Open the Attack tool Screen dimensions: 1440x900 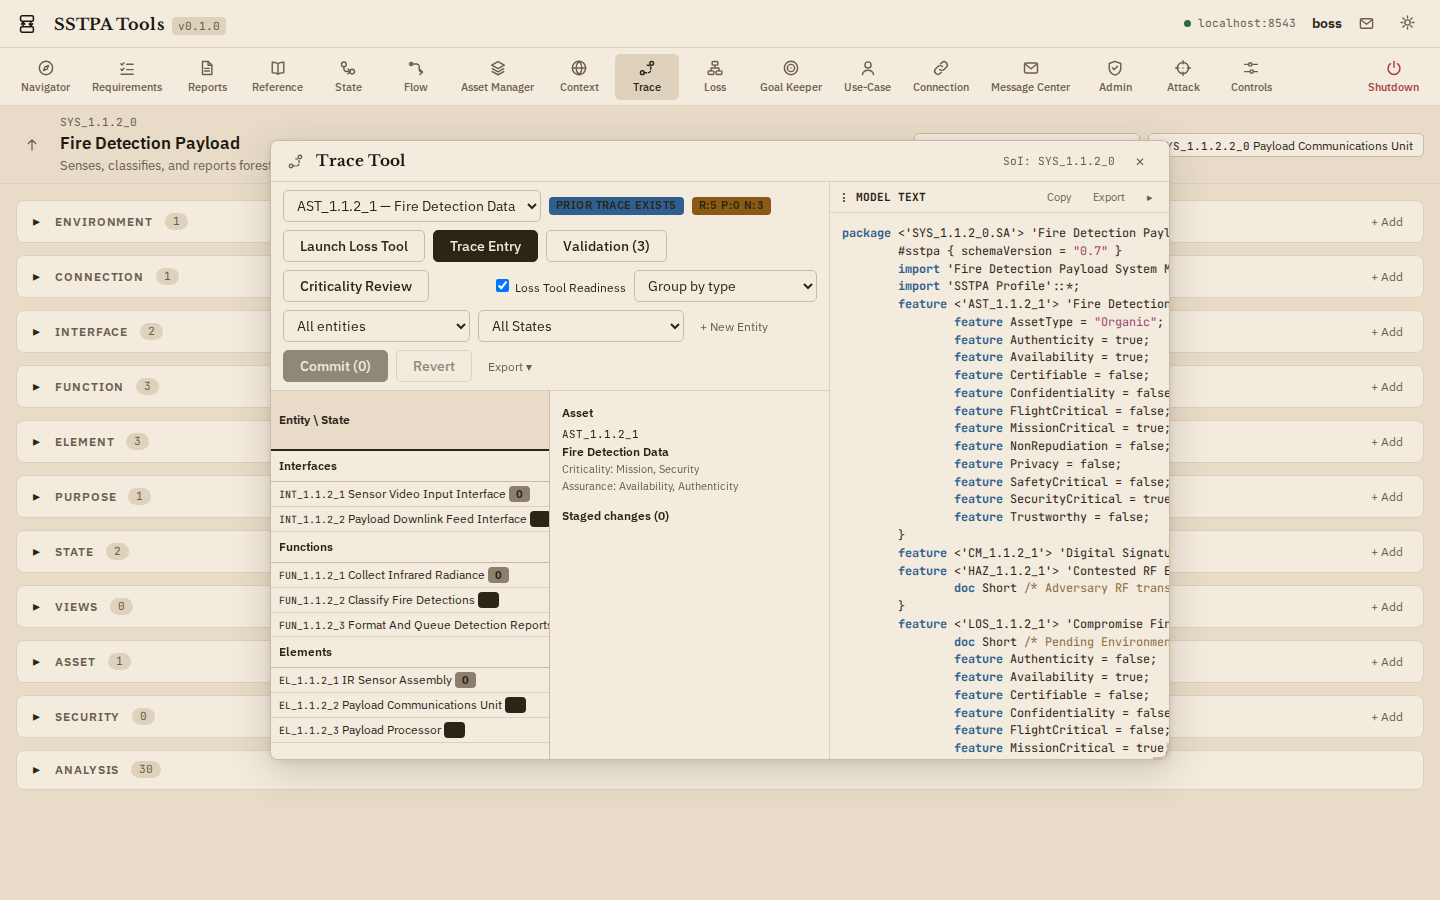pyautogui.click(x=1183, y=77)
